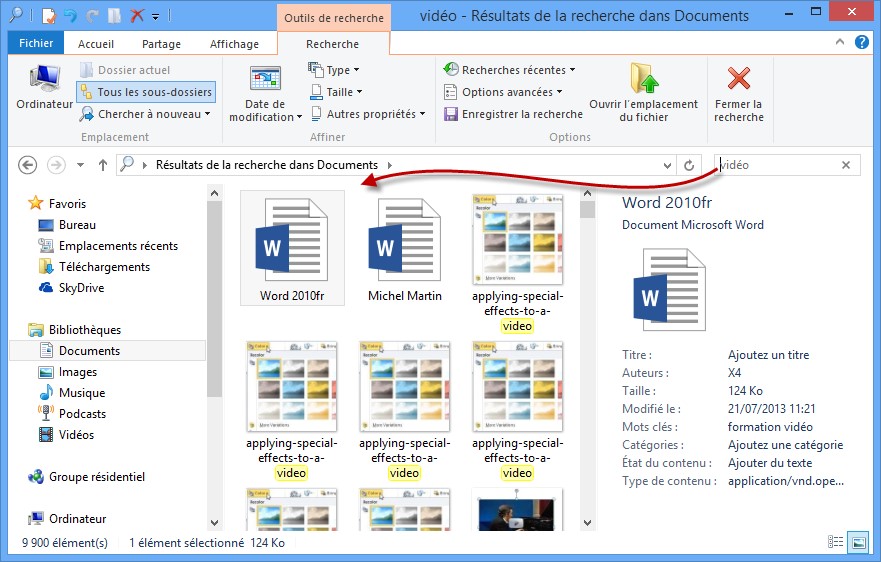
Task: Click Ajoutez un titre link
Action: (768, 355)
